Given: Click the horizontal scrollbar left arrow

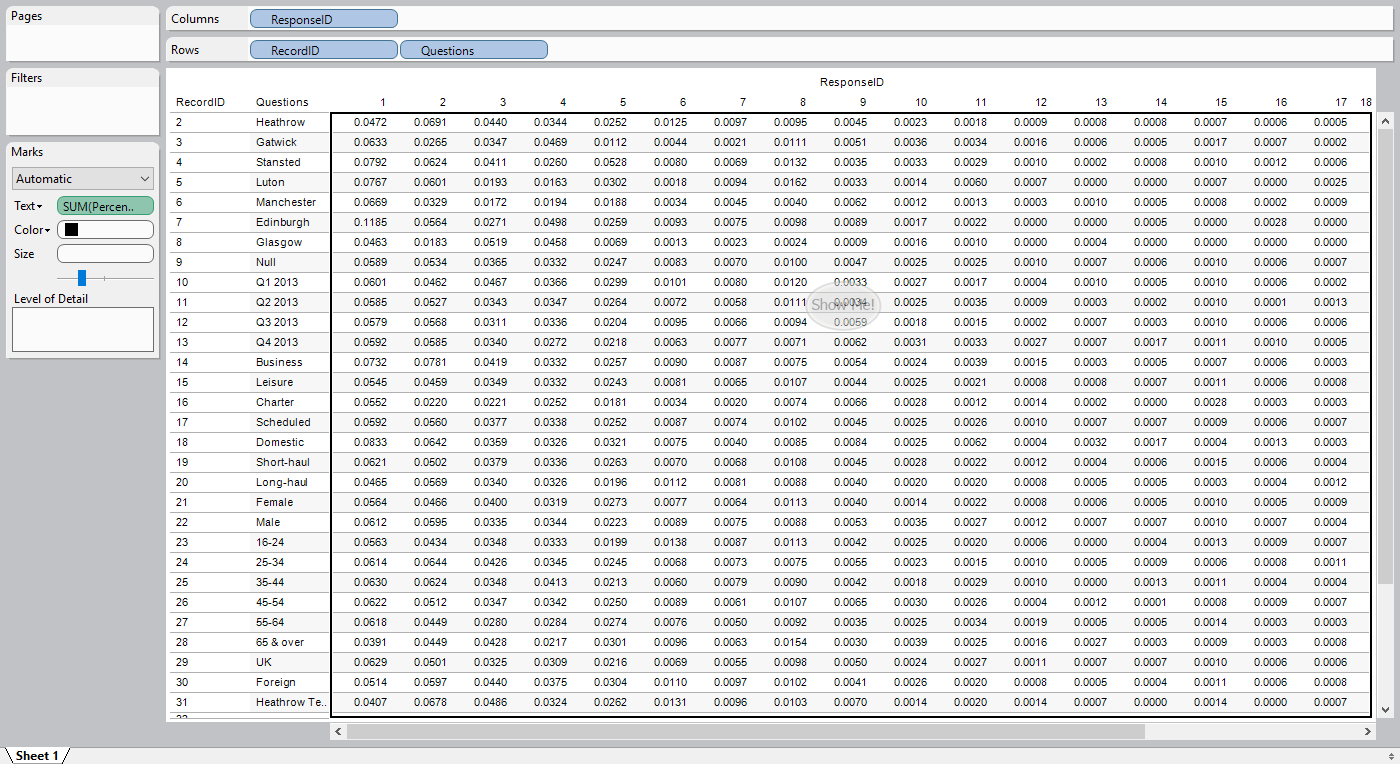Looking at the screenshot, I should (338, 732).
